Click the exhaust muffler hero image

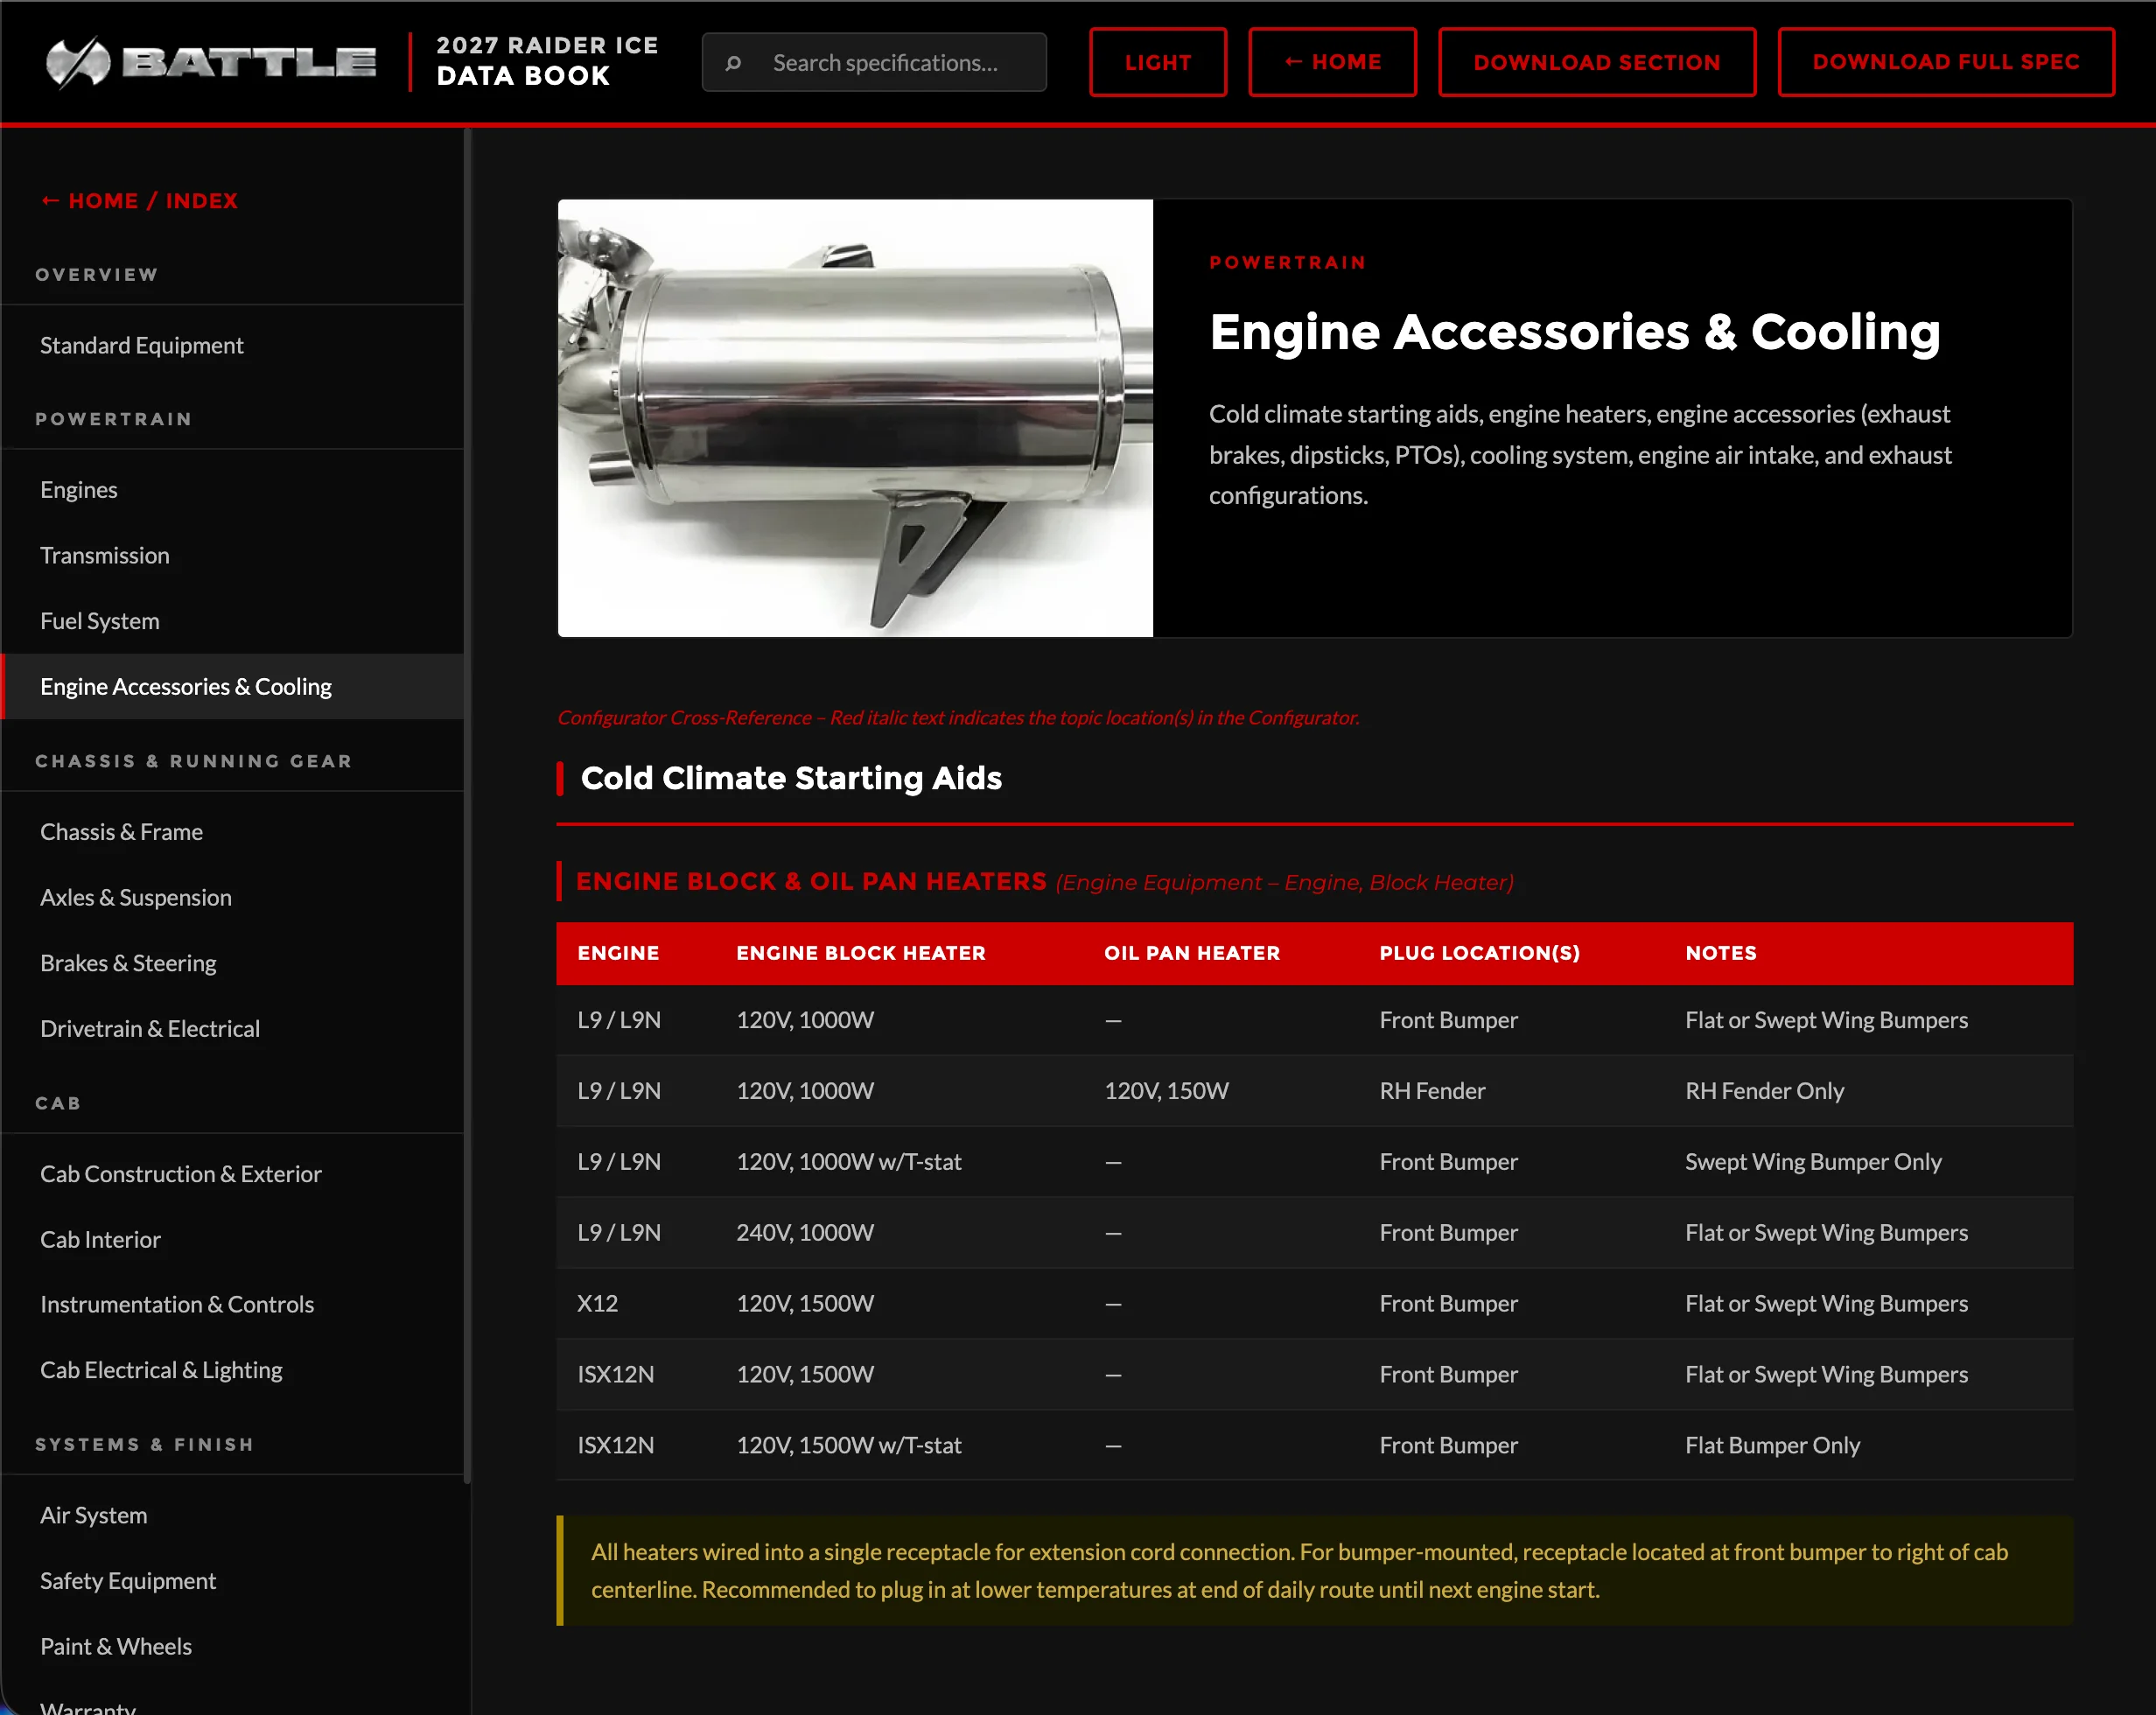855,418
